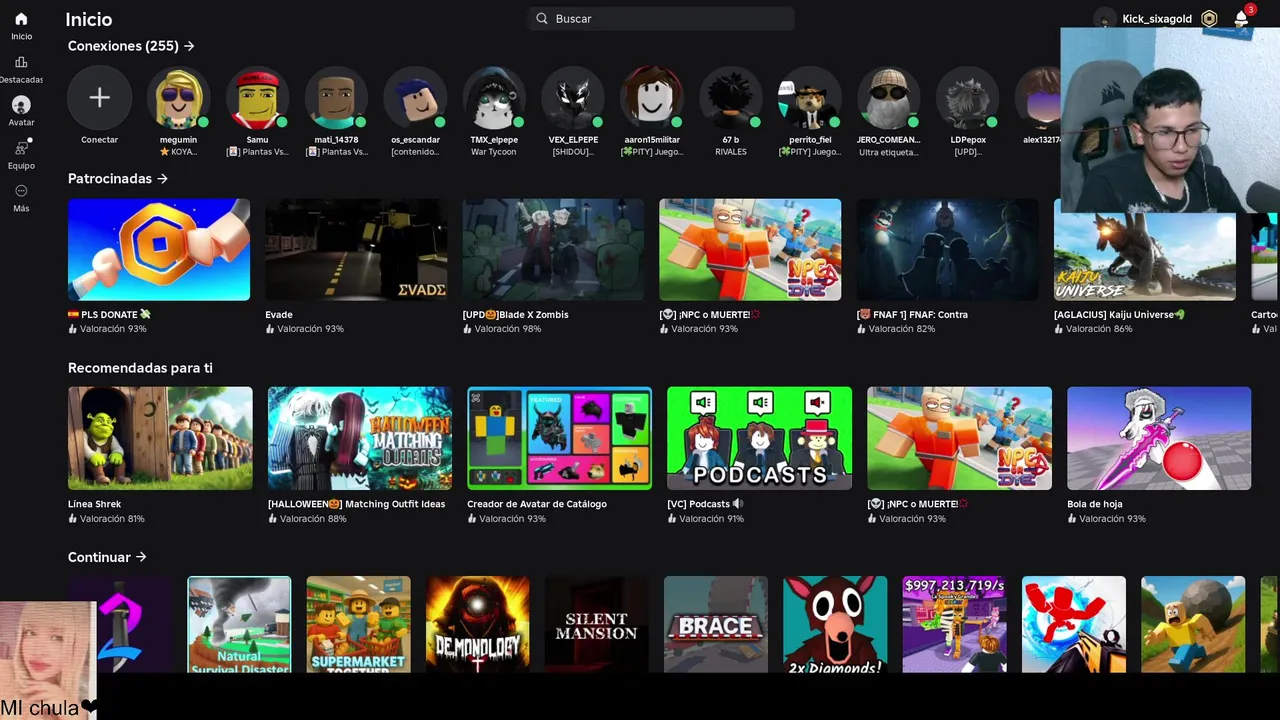Resume the Demonology game
The width and height of the screenshot is (1280, 720).
point(478,624)
